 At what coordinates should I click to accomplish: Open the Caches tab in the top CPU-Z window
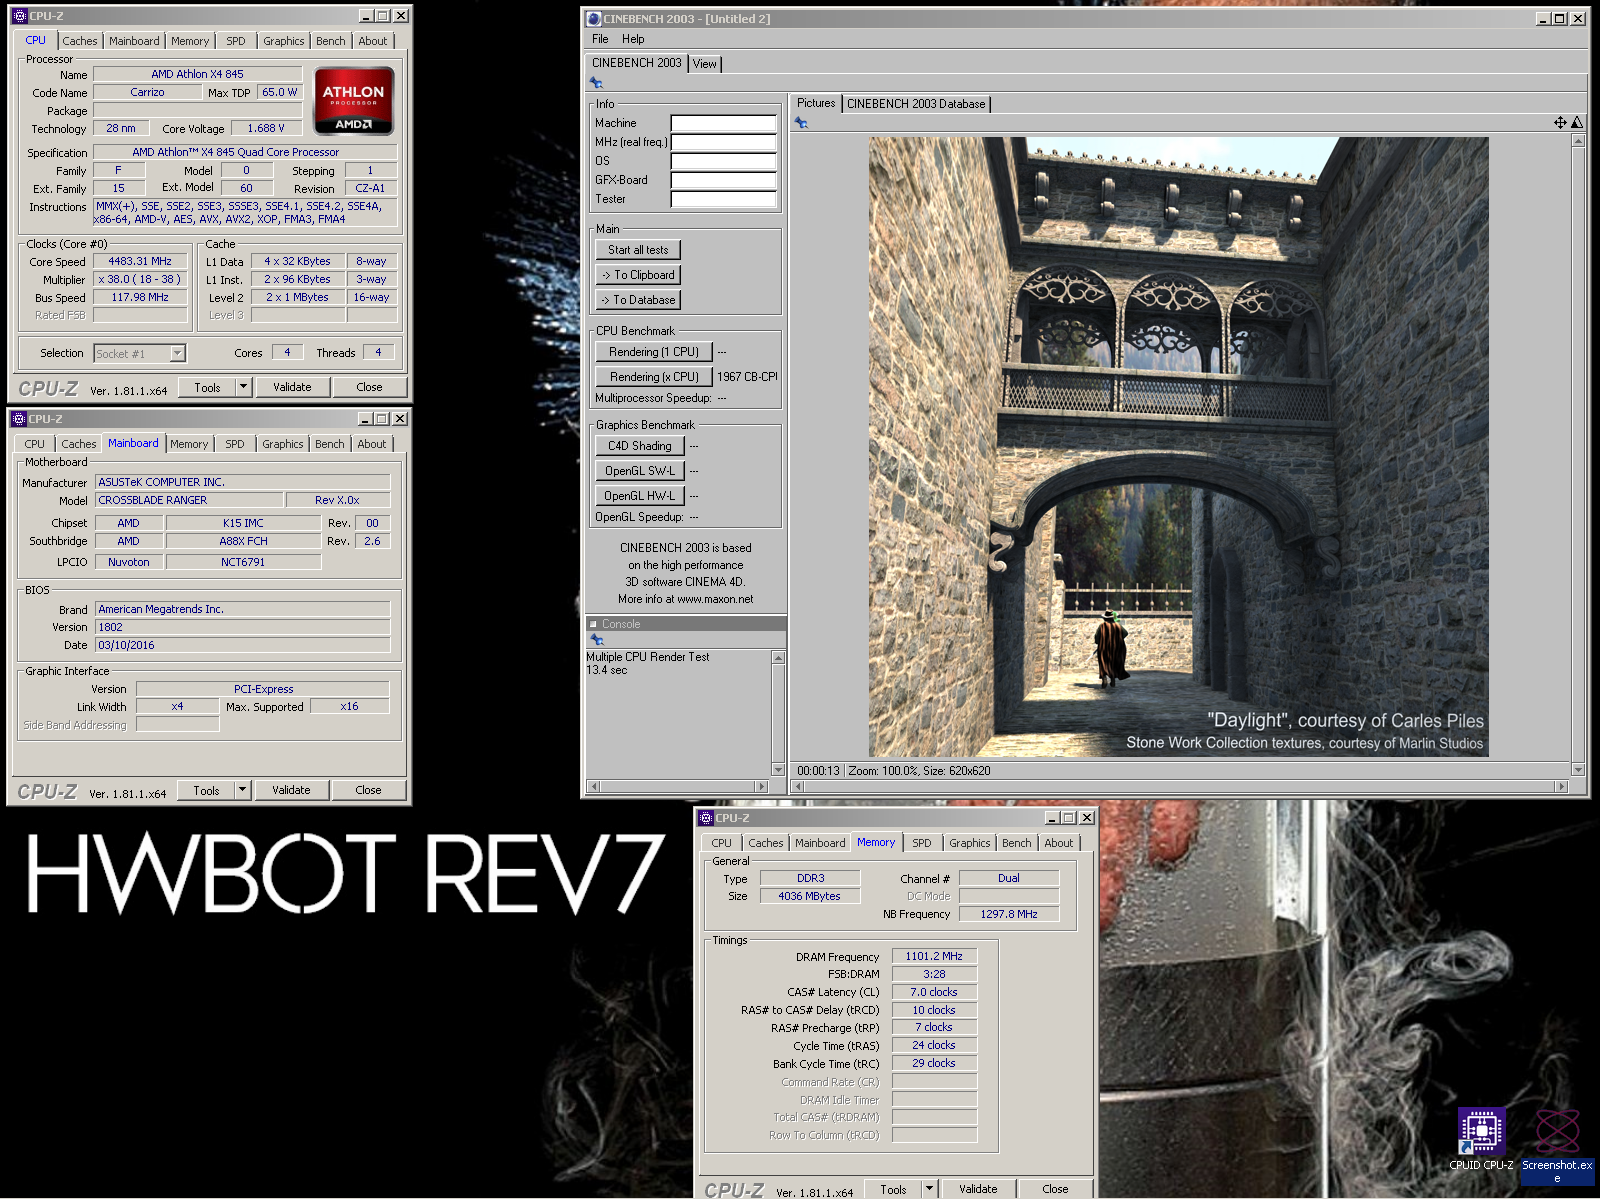point(80,41)
